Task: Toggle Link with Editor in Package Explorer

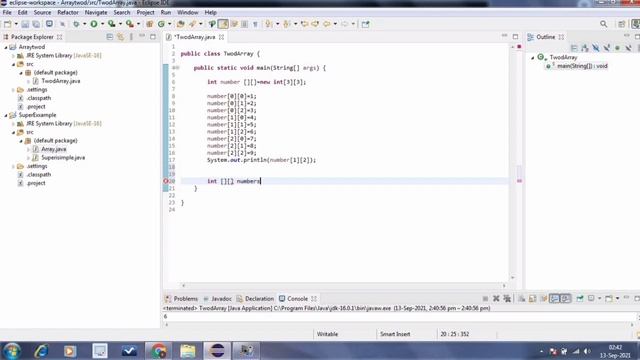Action: 120,37
